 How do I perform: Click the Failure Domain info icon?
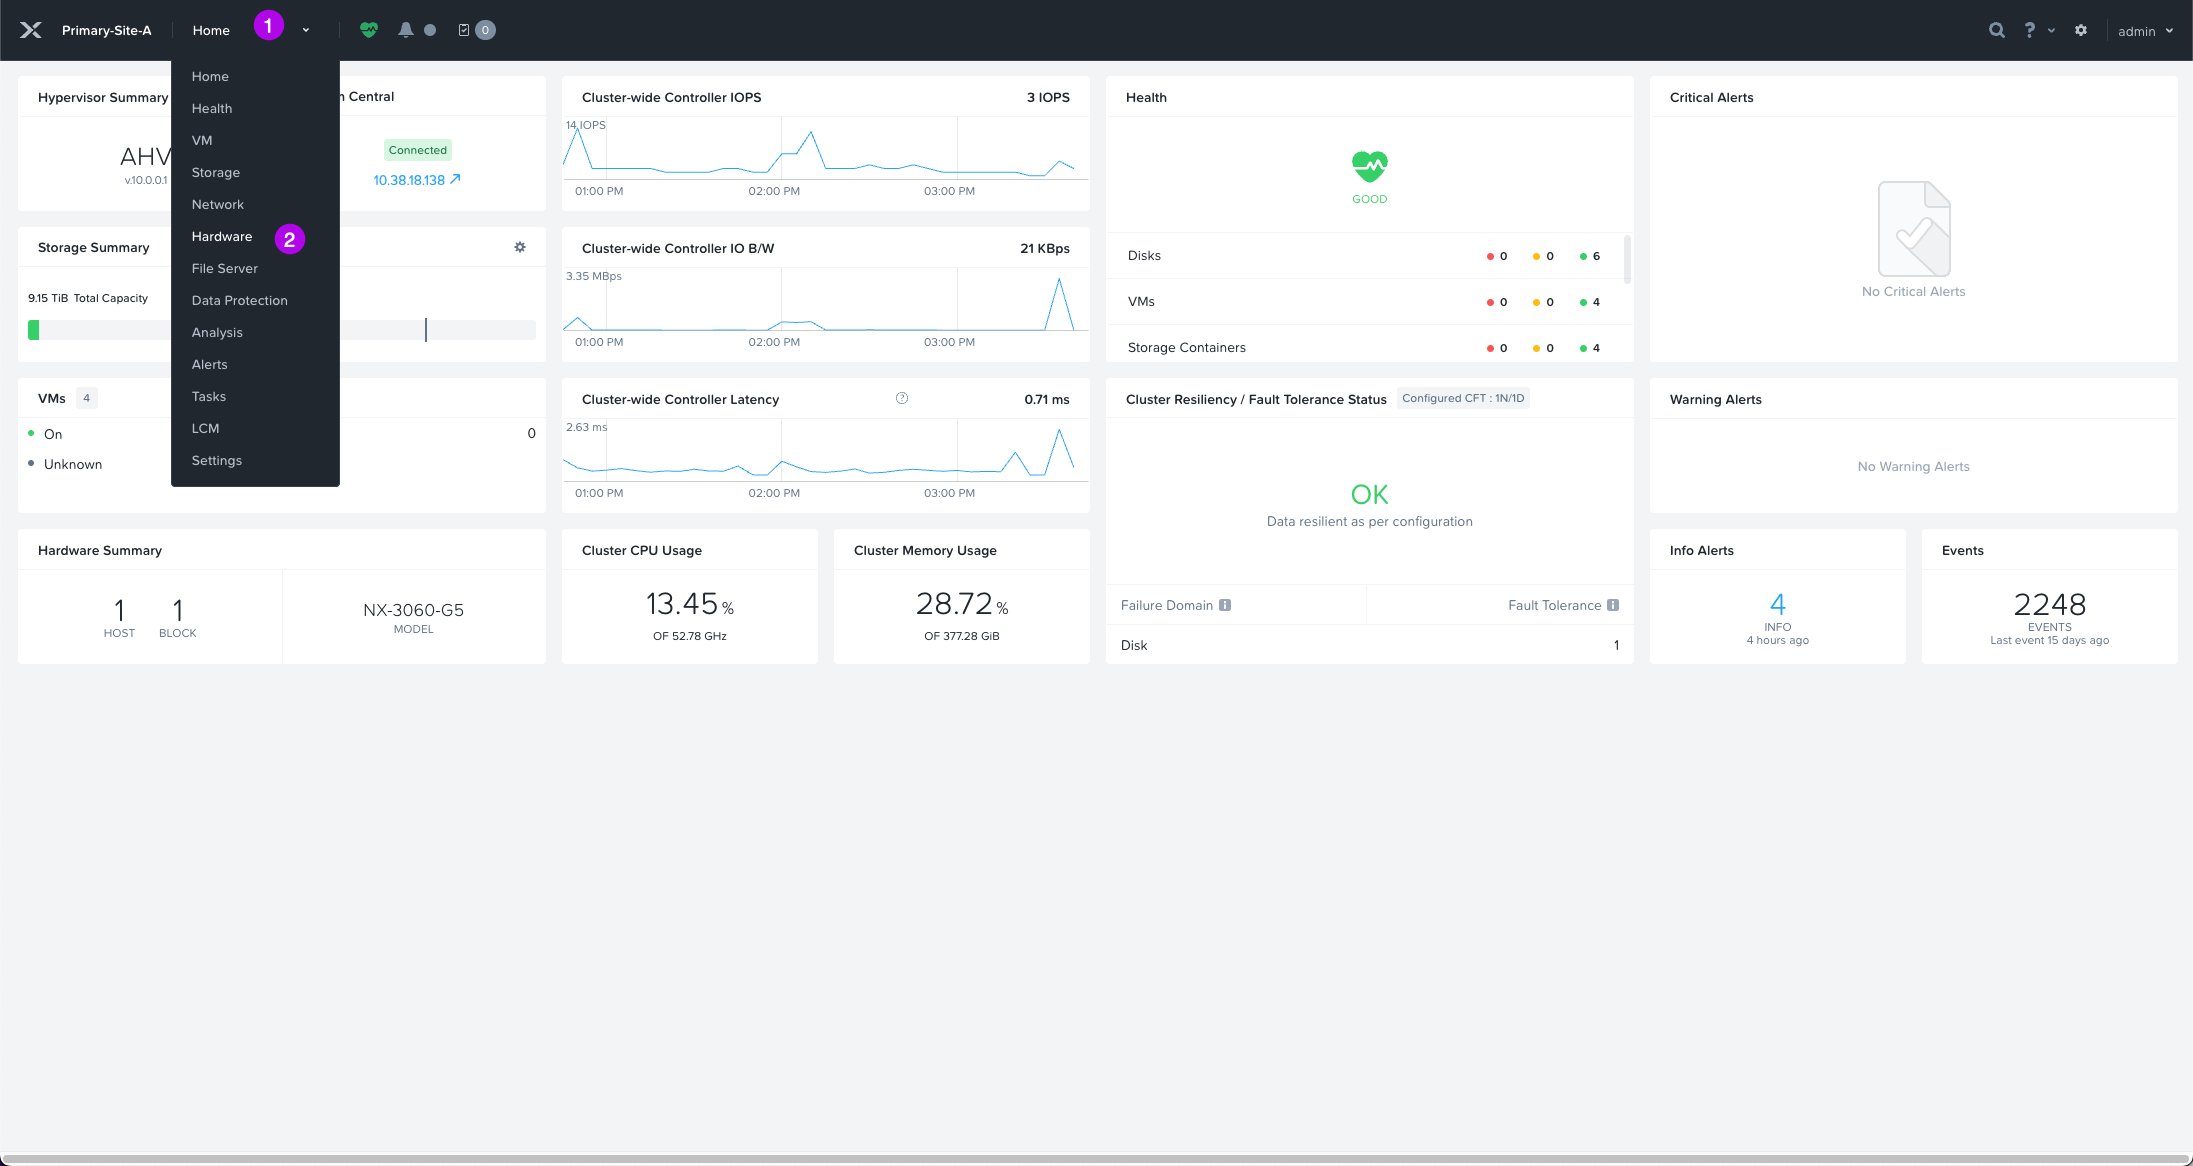tap(1225, 605)
